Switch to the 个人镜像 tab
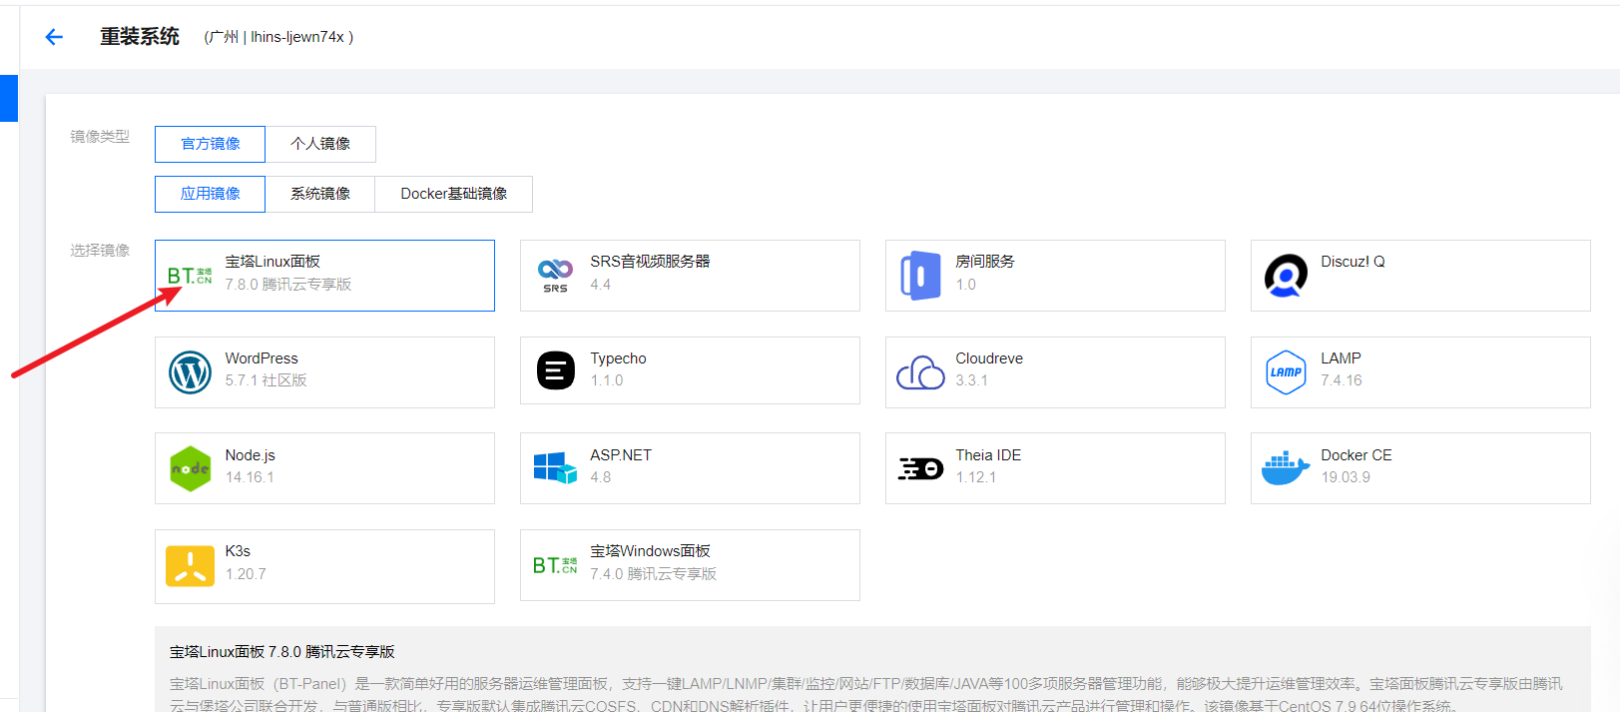 [320, 144]
